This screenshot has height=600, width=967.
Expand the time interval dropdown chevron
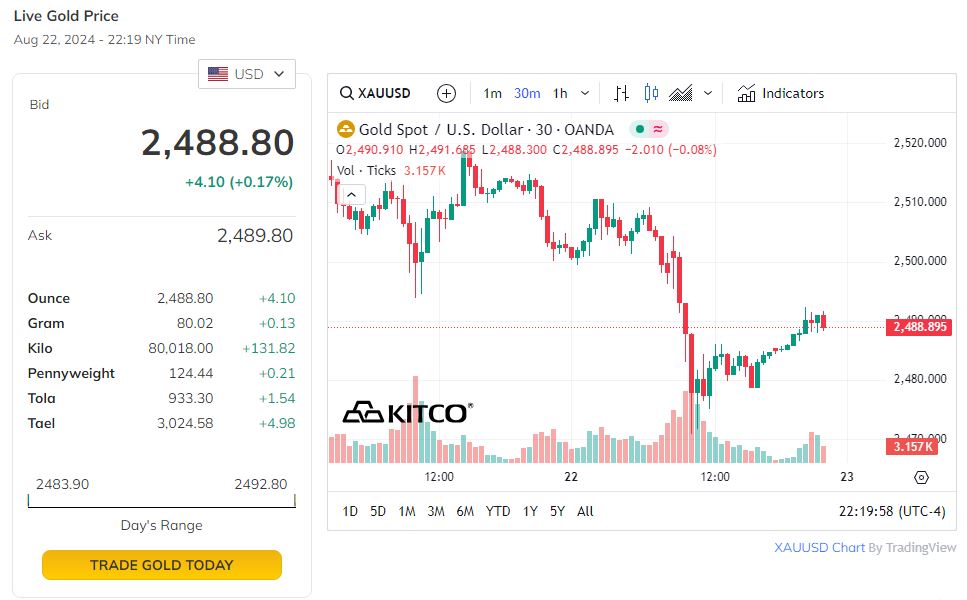click(x=585, y=93)
